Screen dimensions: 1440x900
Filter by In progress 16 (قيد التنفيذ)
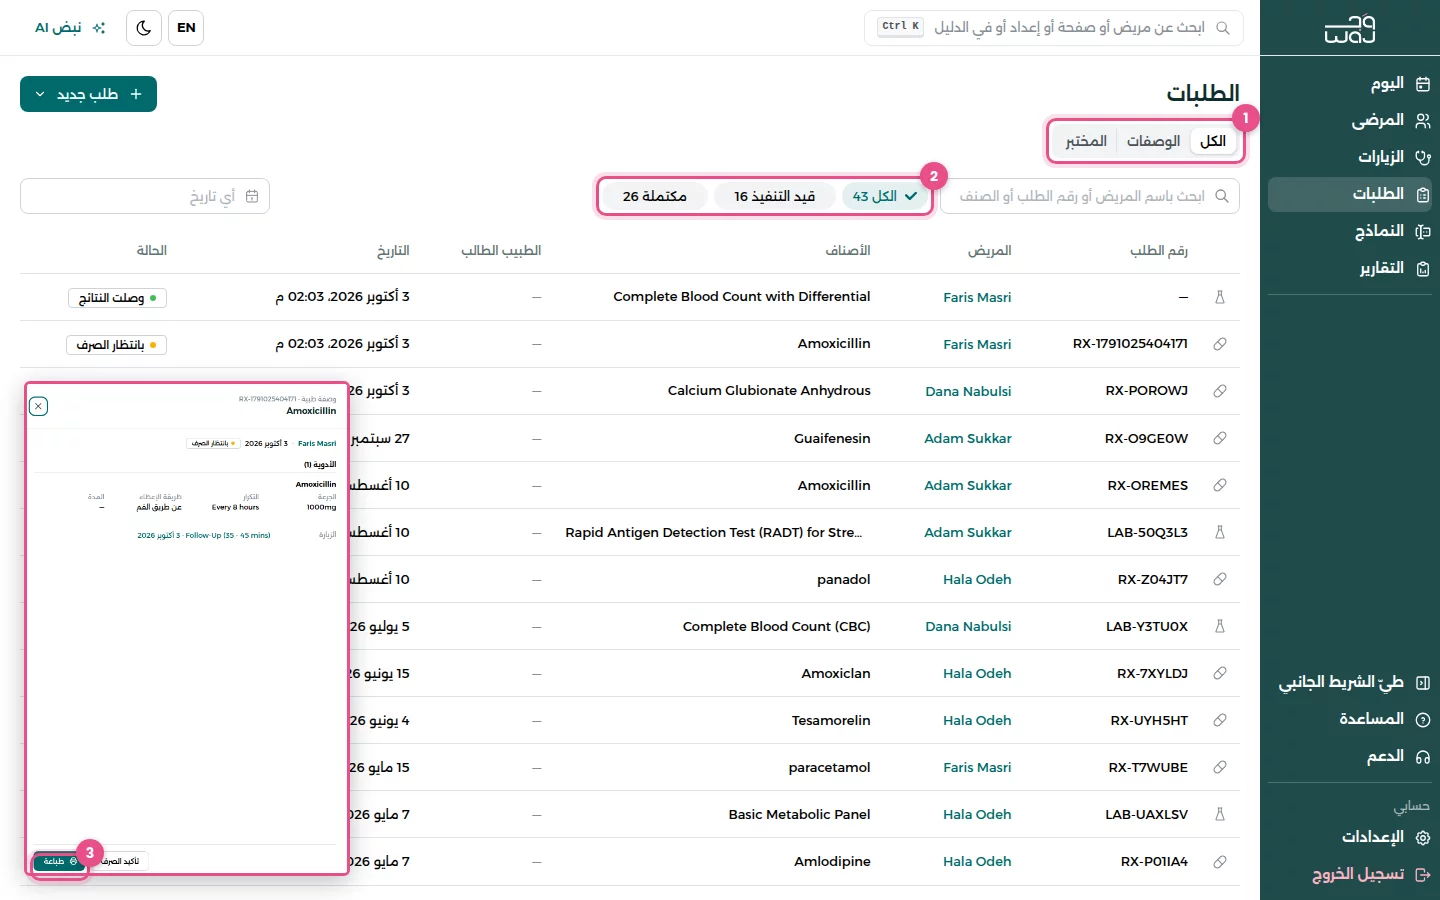775,196
